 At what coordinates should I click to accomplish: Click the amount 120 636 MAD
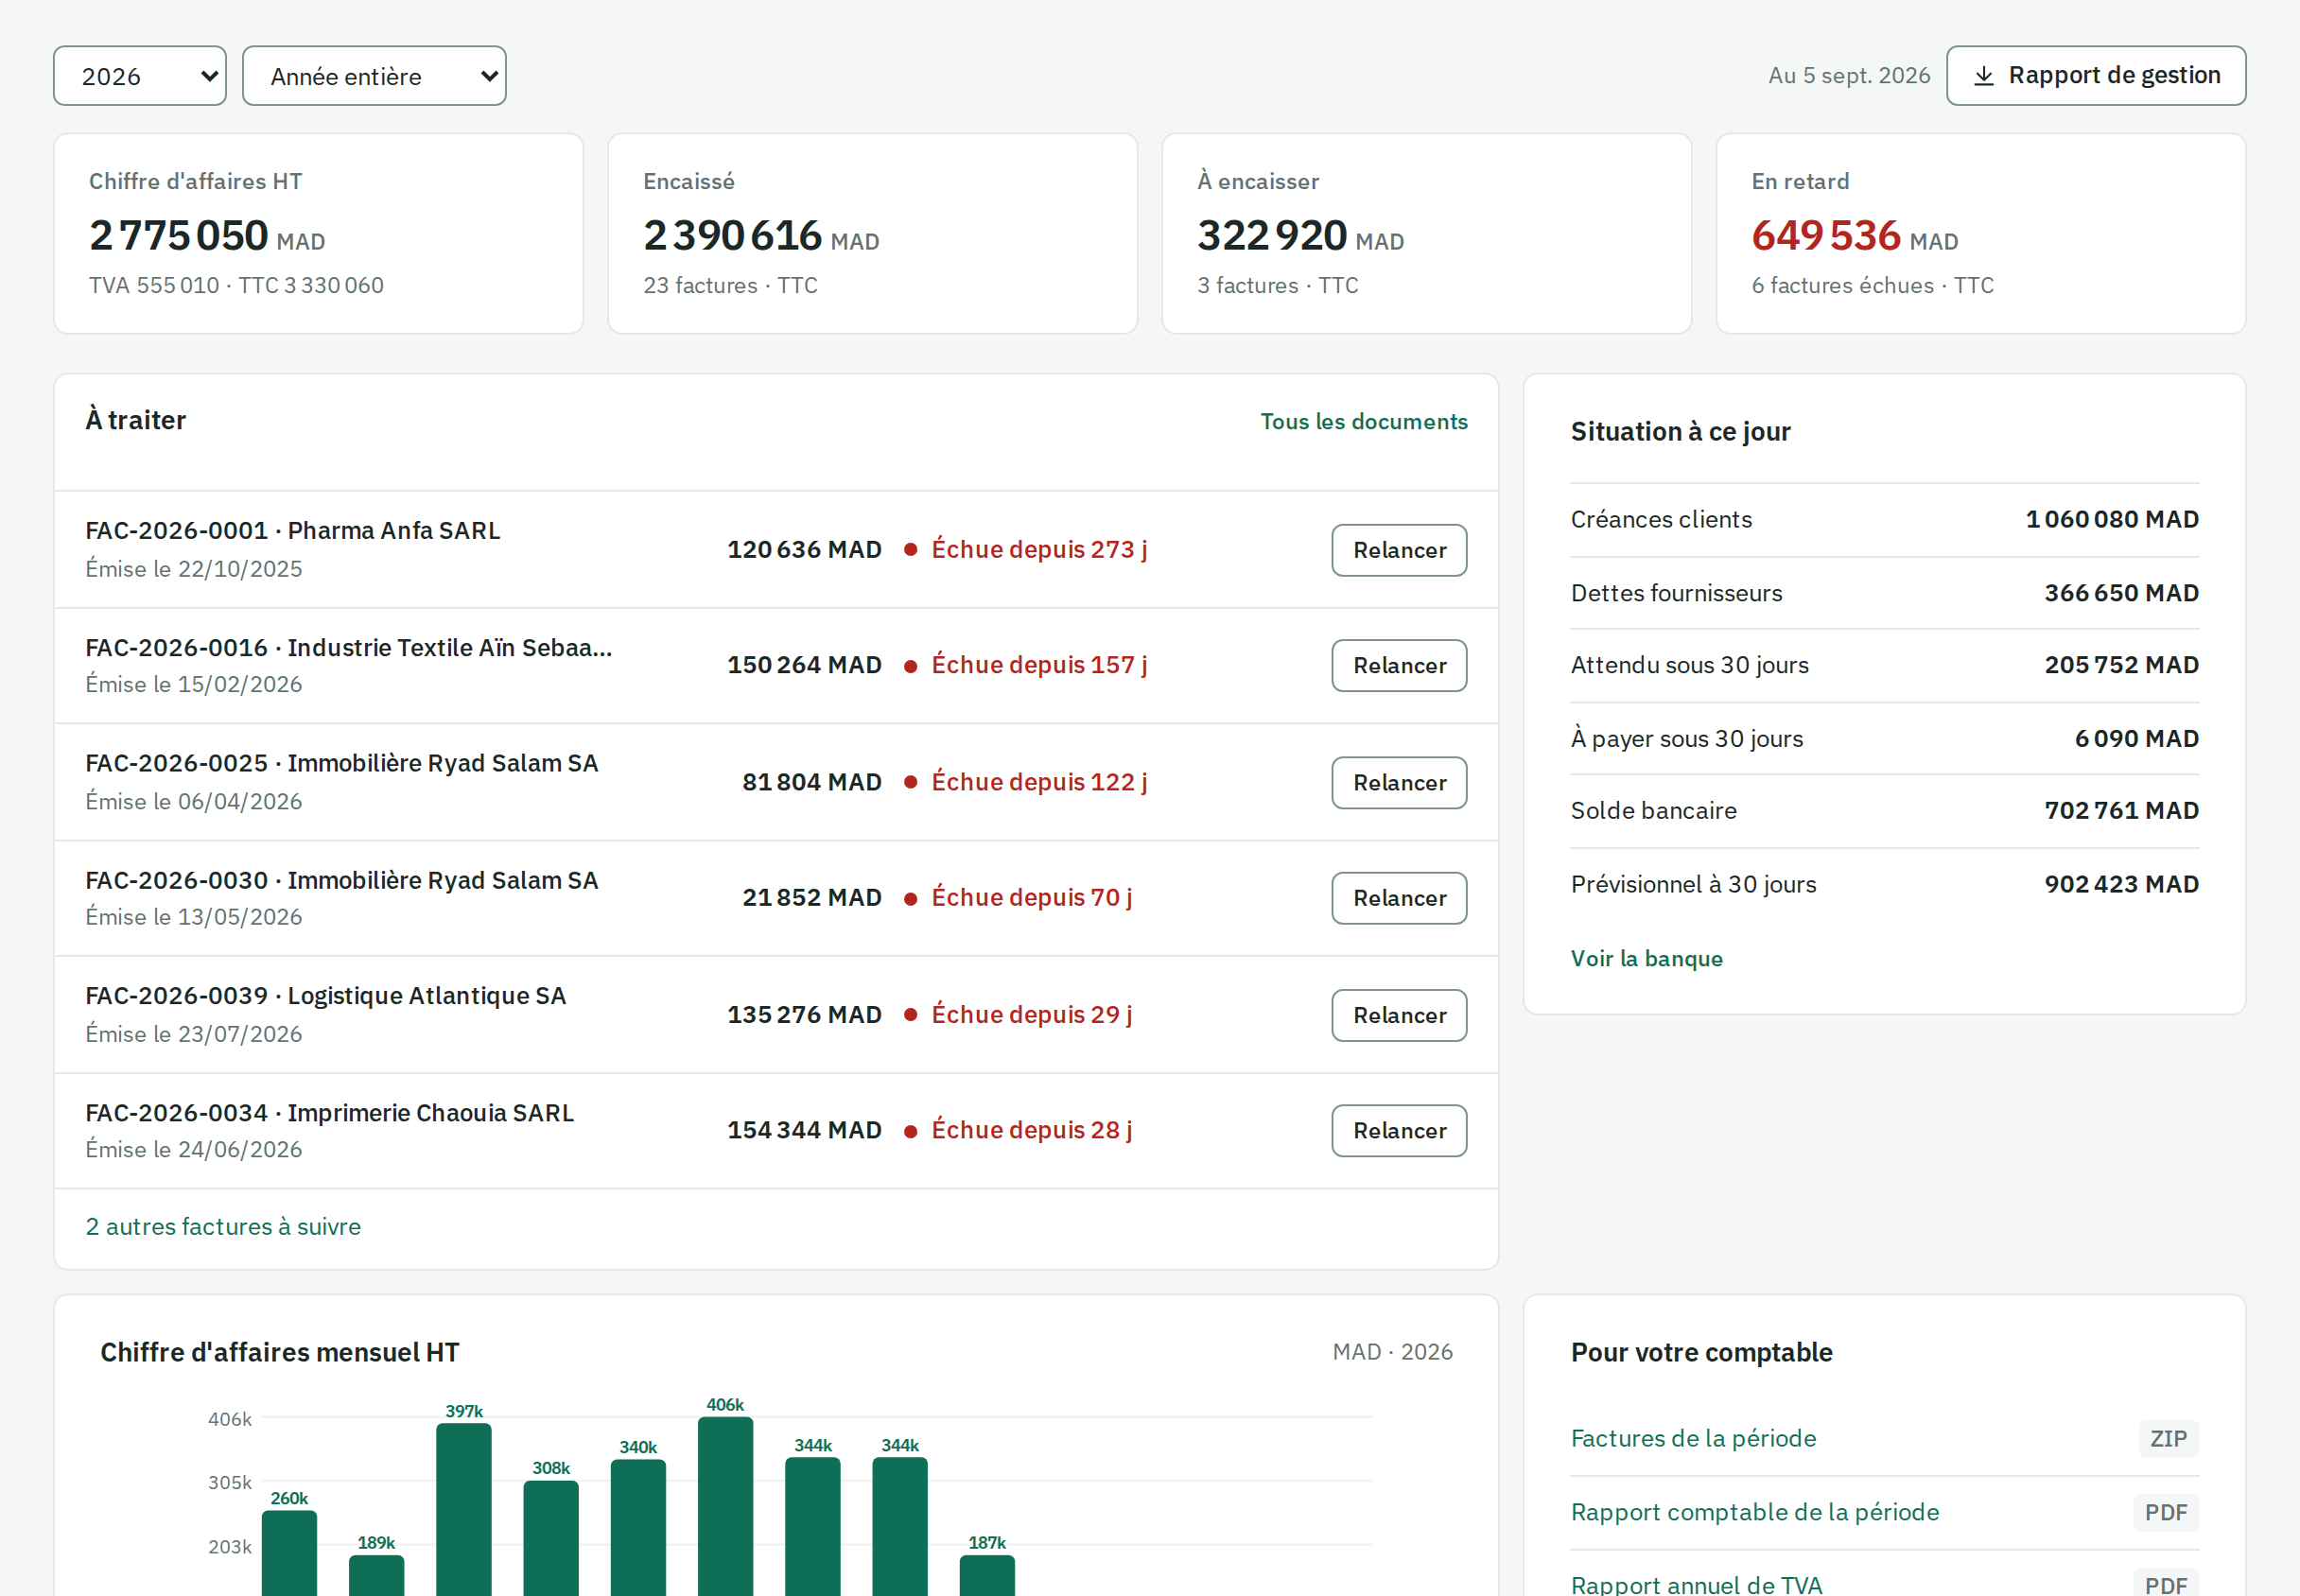click(x=804, y=550)
